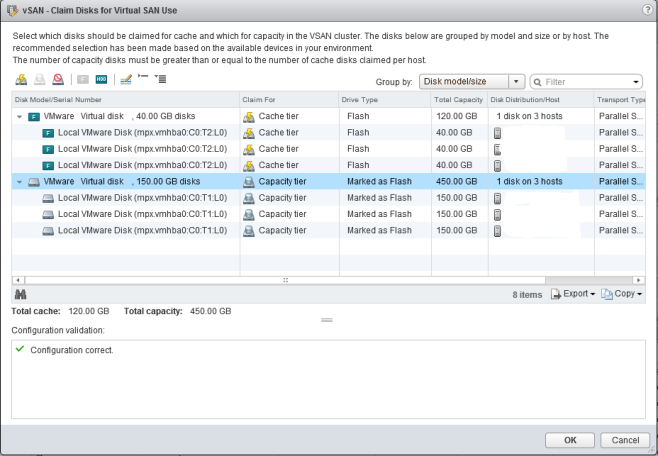Click the grayed-out Claim for capacity tier icon

click(x=39, y=79)
